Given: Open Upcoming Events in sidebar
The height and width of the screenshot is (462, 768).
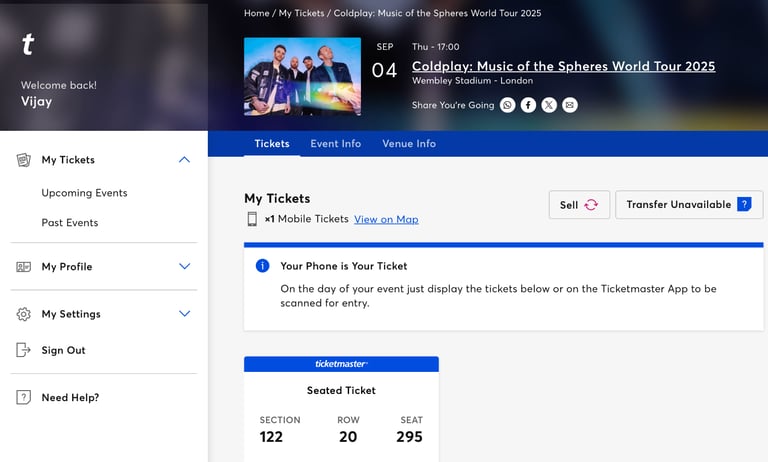Looking at the screenshot, I should point(84,193).
